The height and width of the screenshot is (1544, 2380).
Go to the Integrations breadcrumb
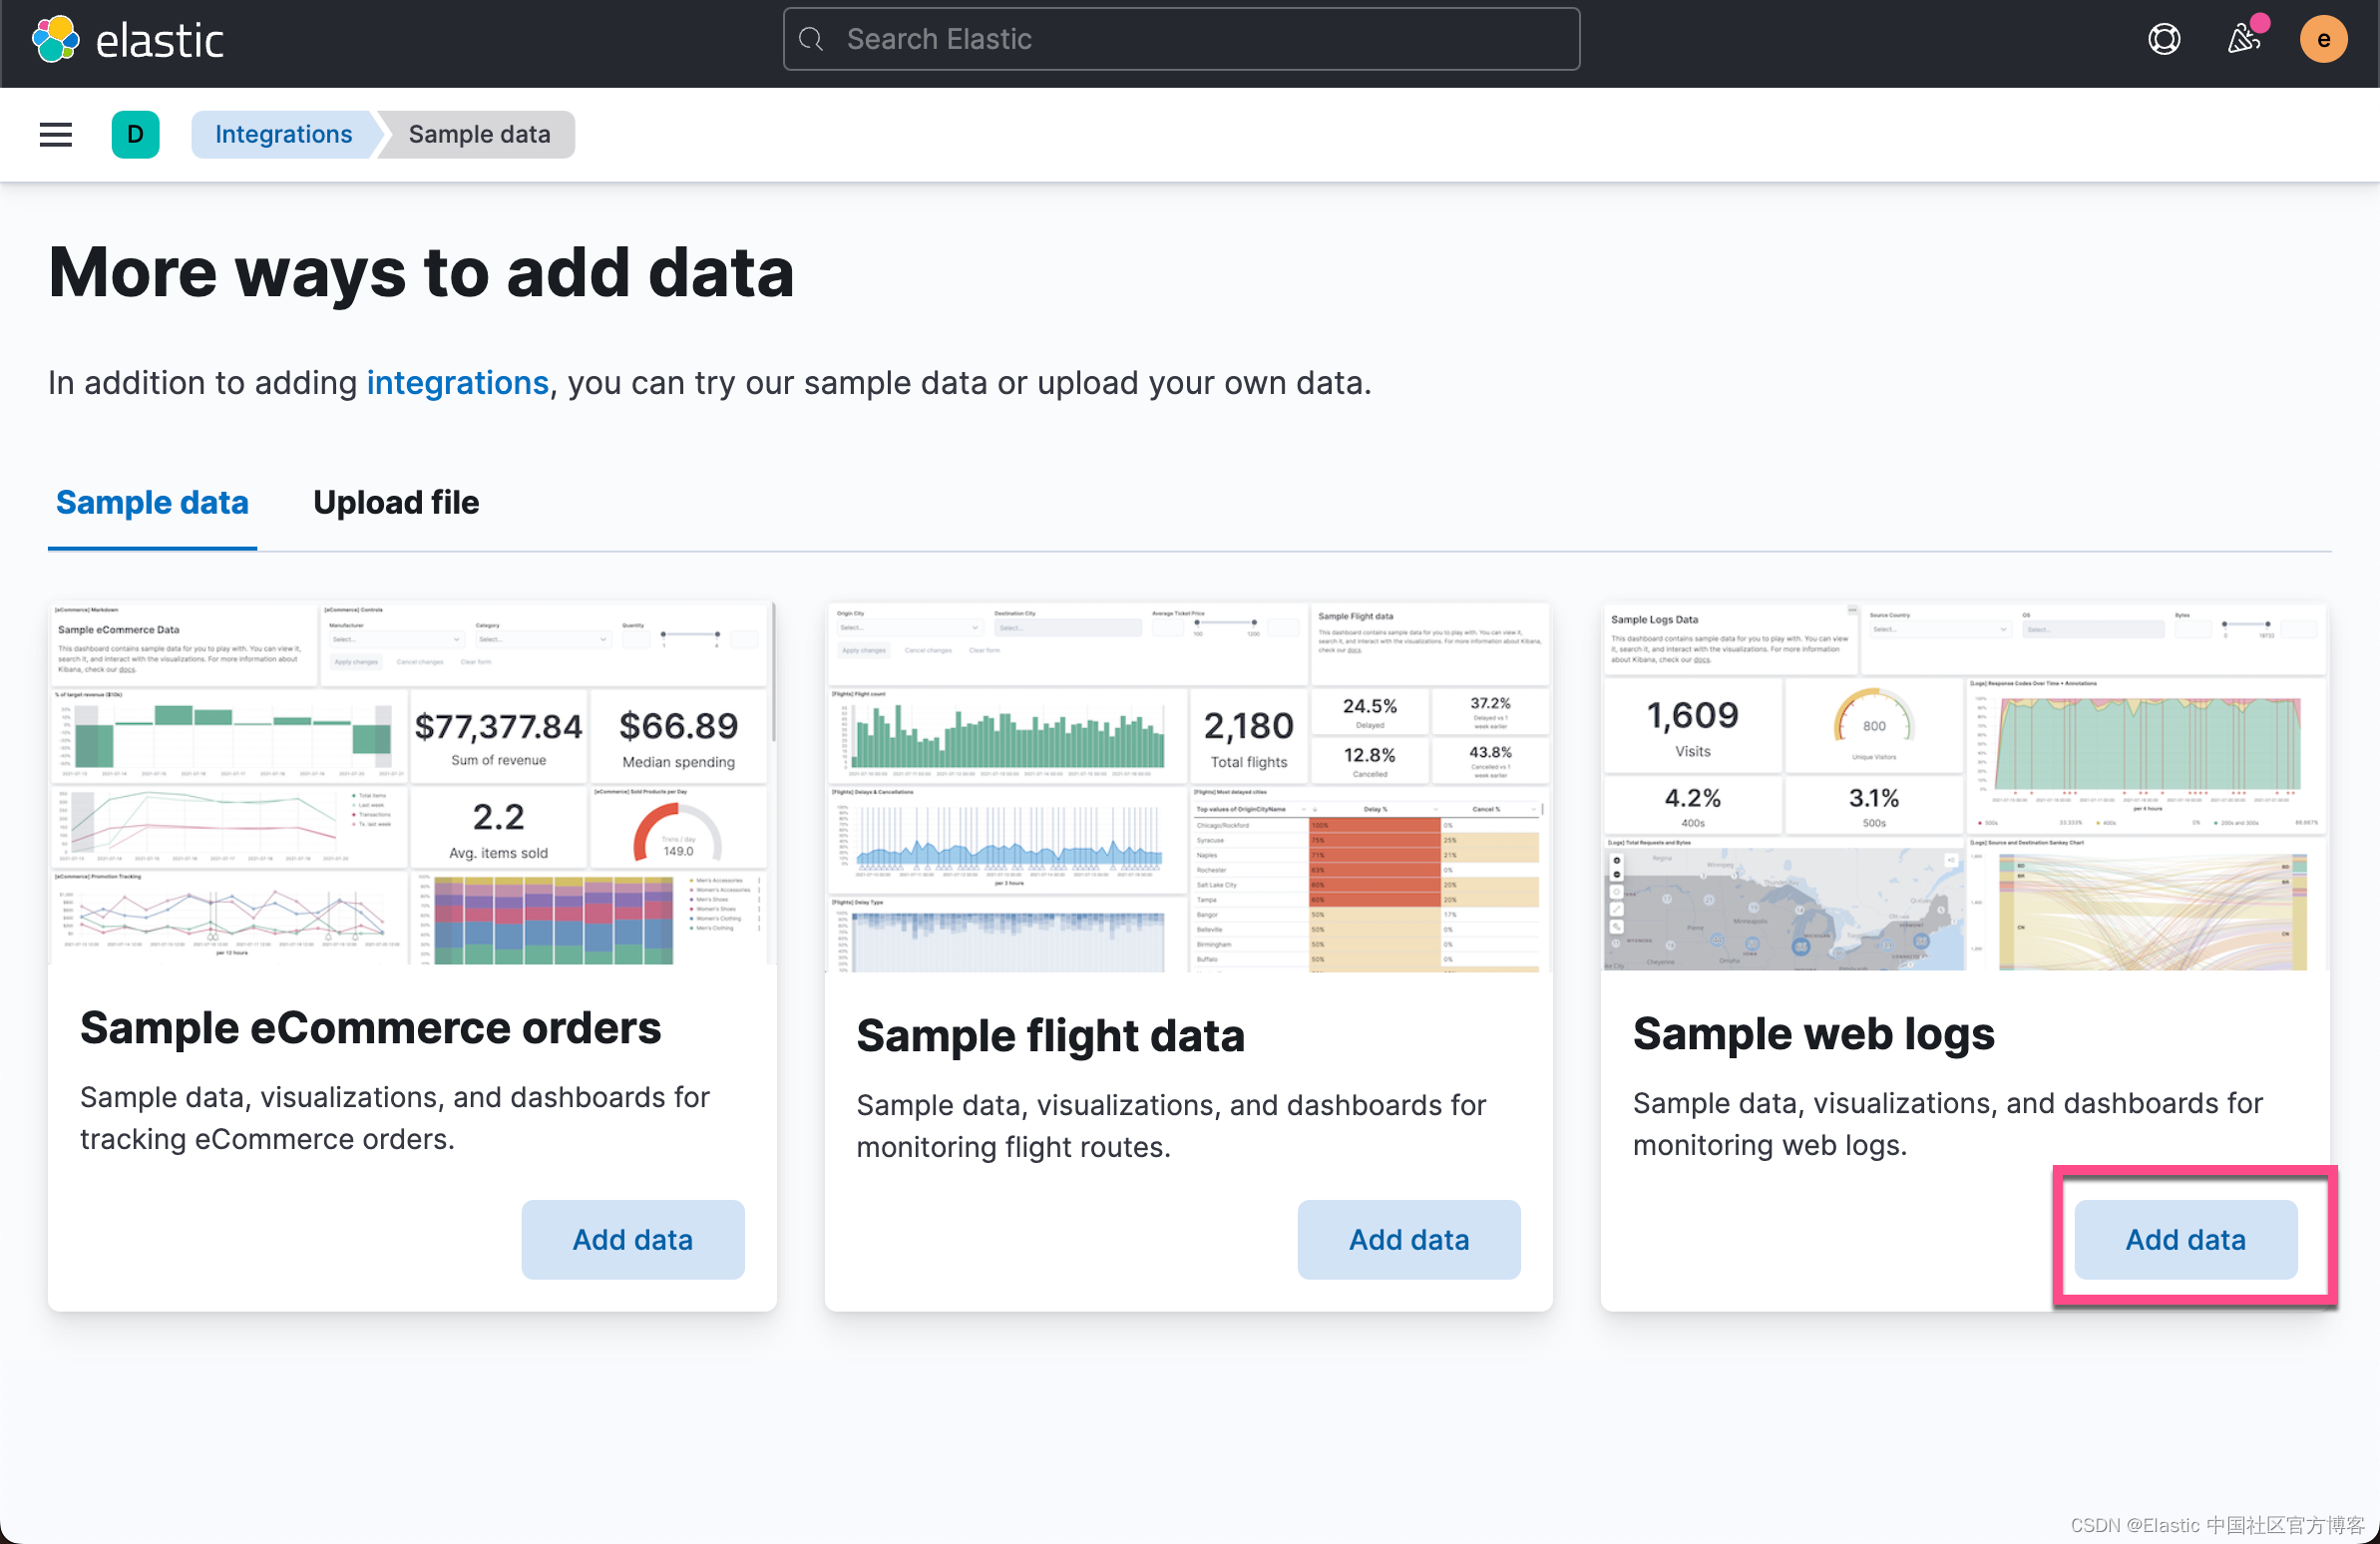coord(283,134)
